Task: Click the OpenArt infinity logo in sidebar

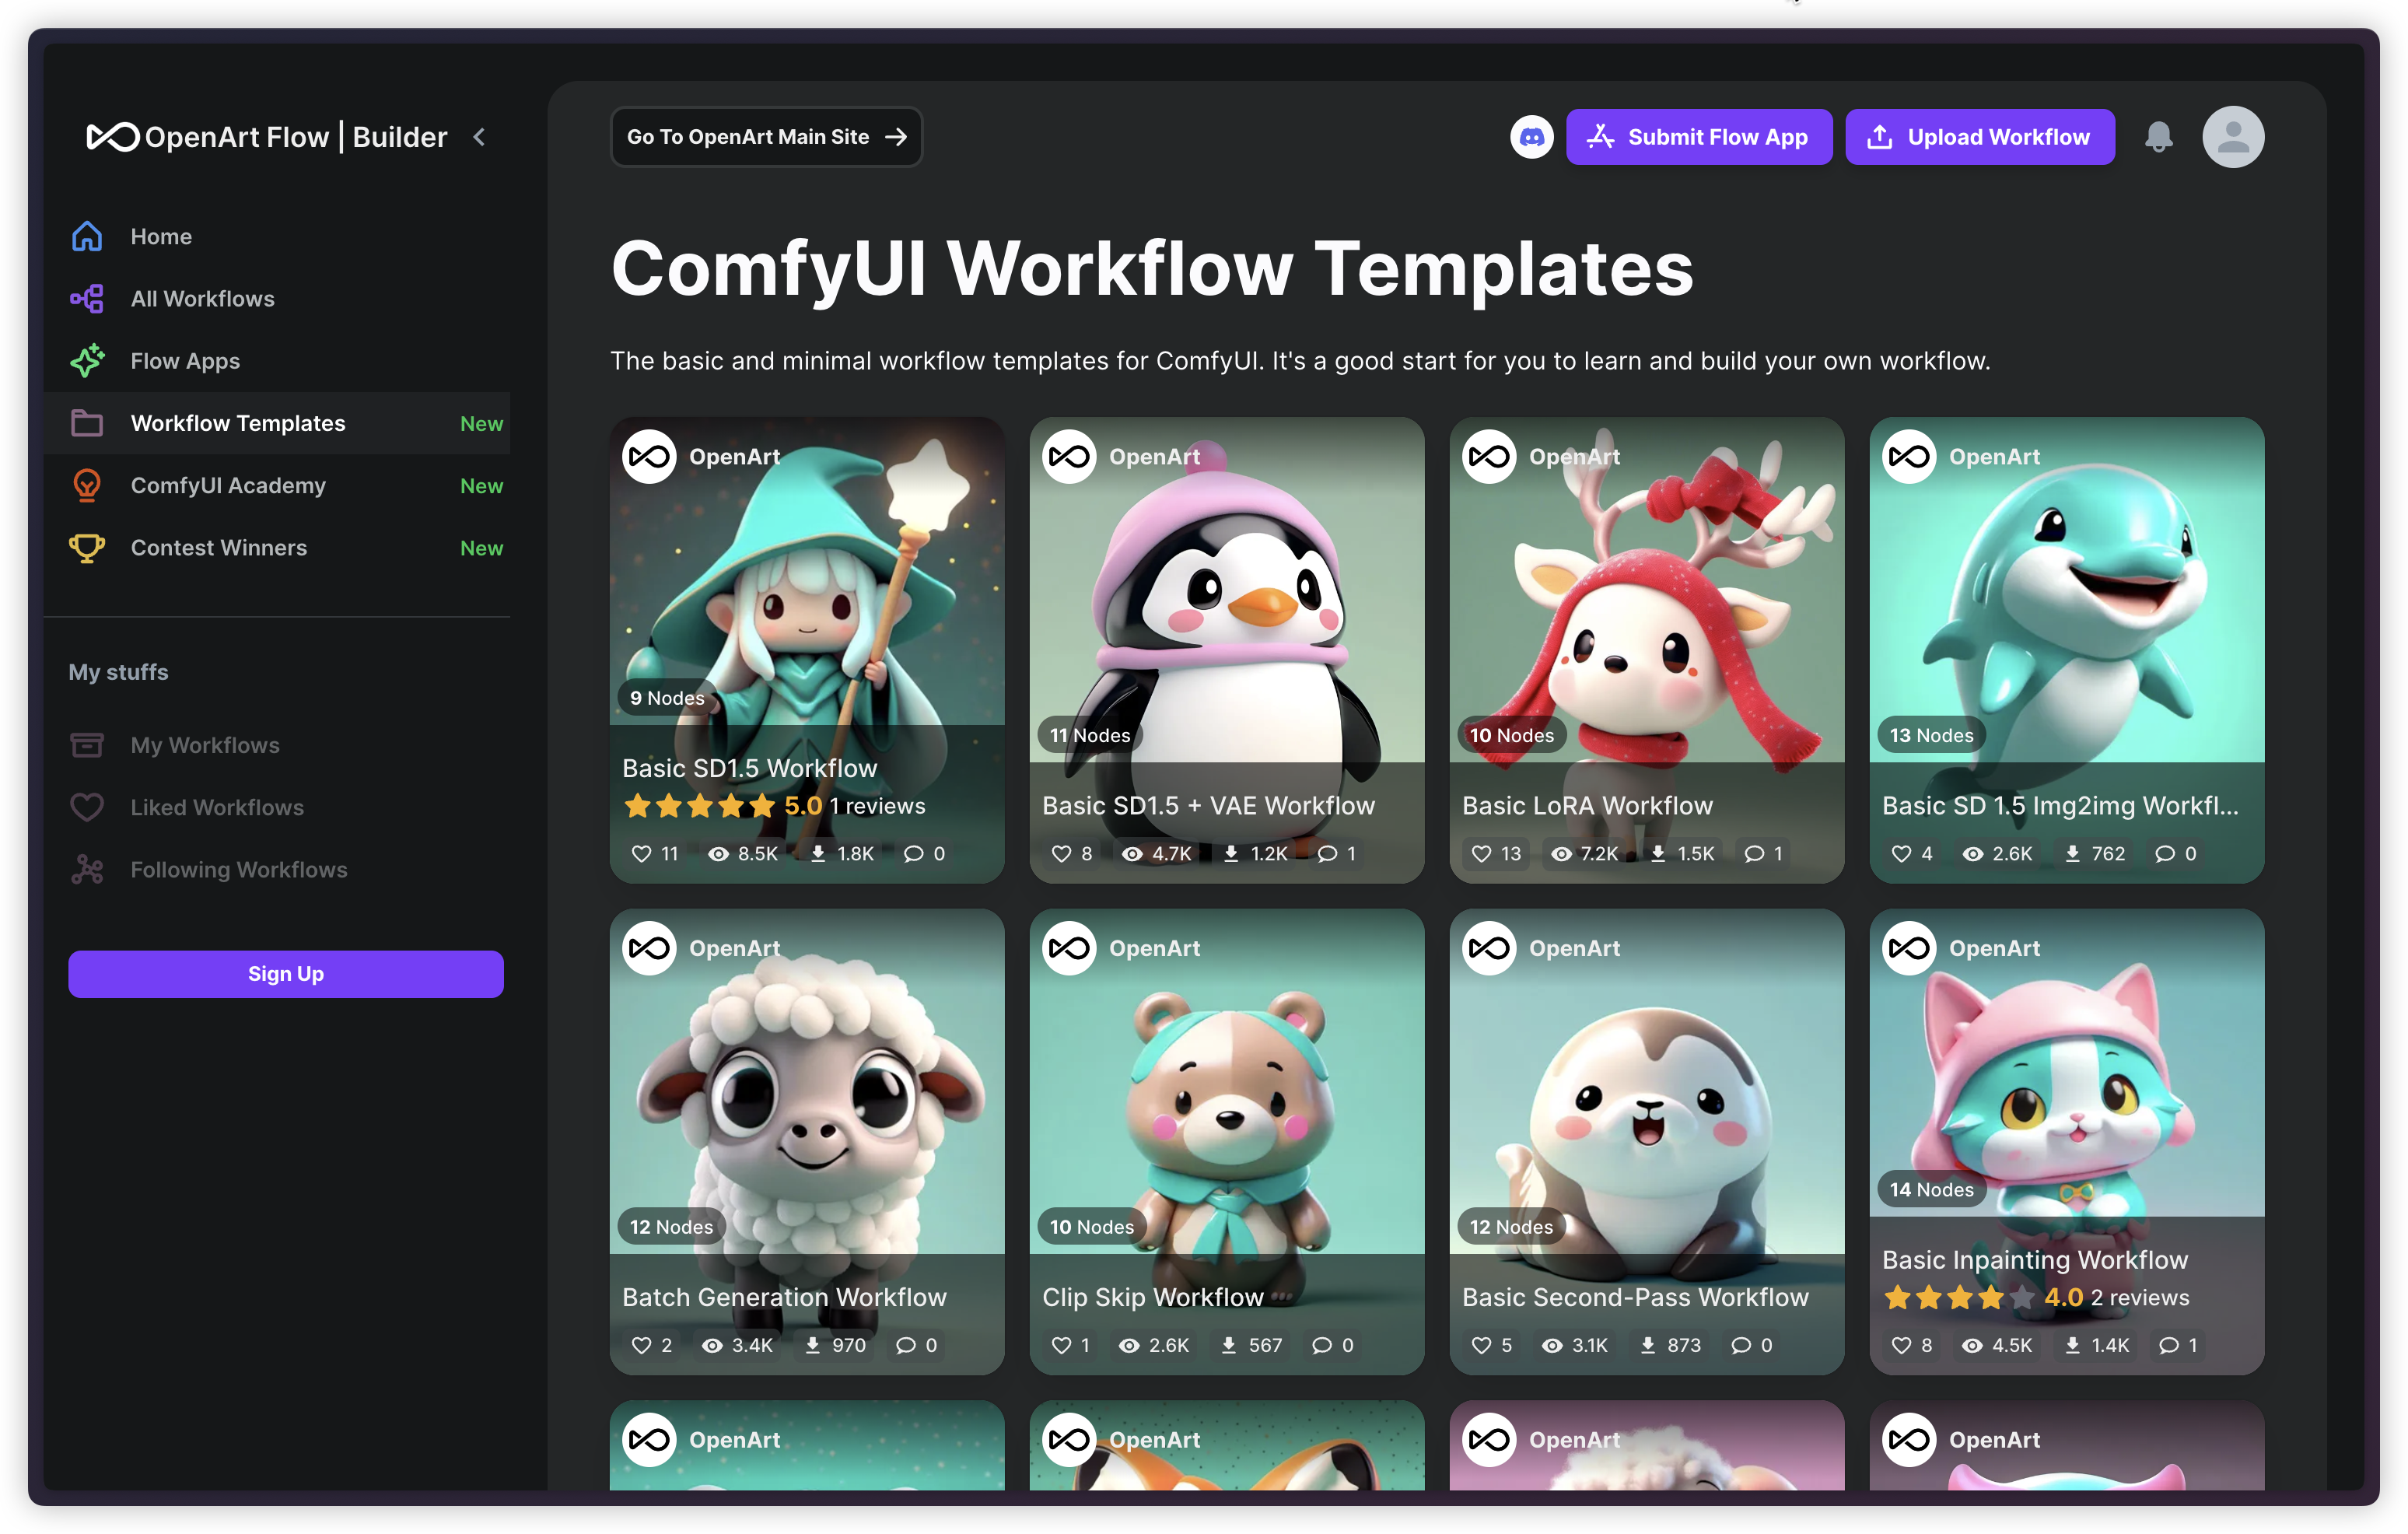Action: pyautogui.click(x=112, y=137)
